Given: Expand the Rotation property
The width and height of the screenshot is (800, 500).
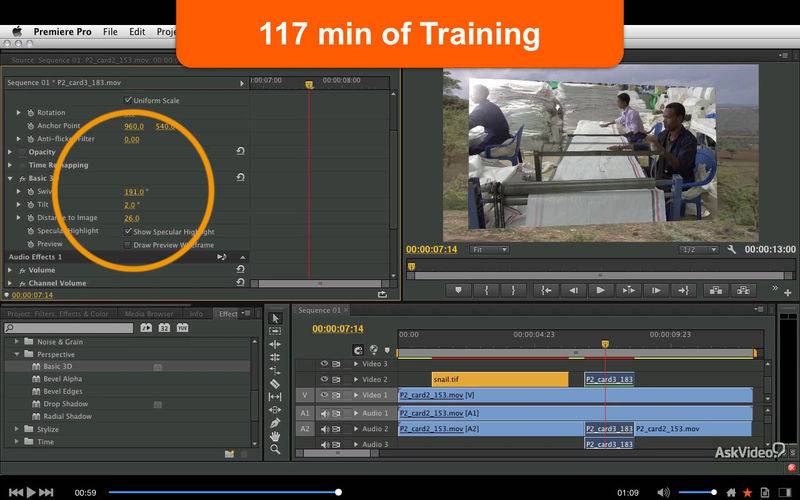Looking at the screenshot, I should [19, 112].
